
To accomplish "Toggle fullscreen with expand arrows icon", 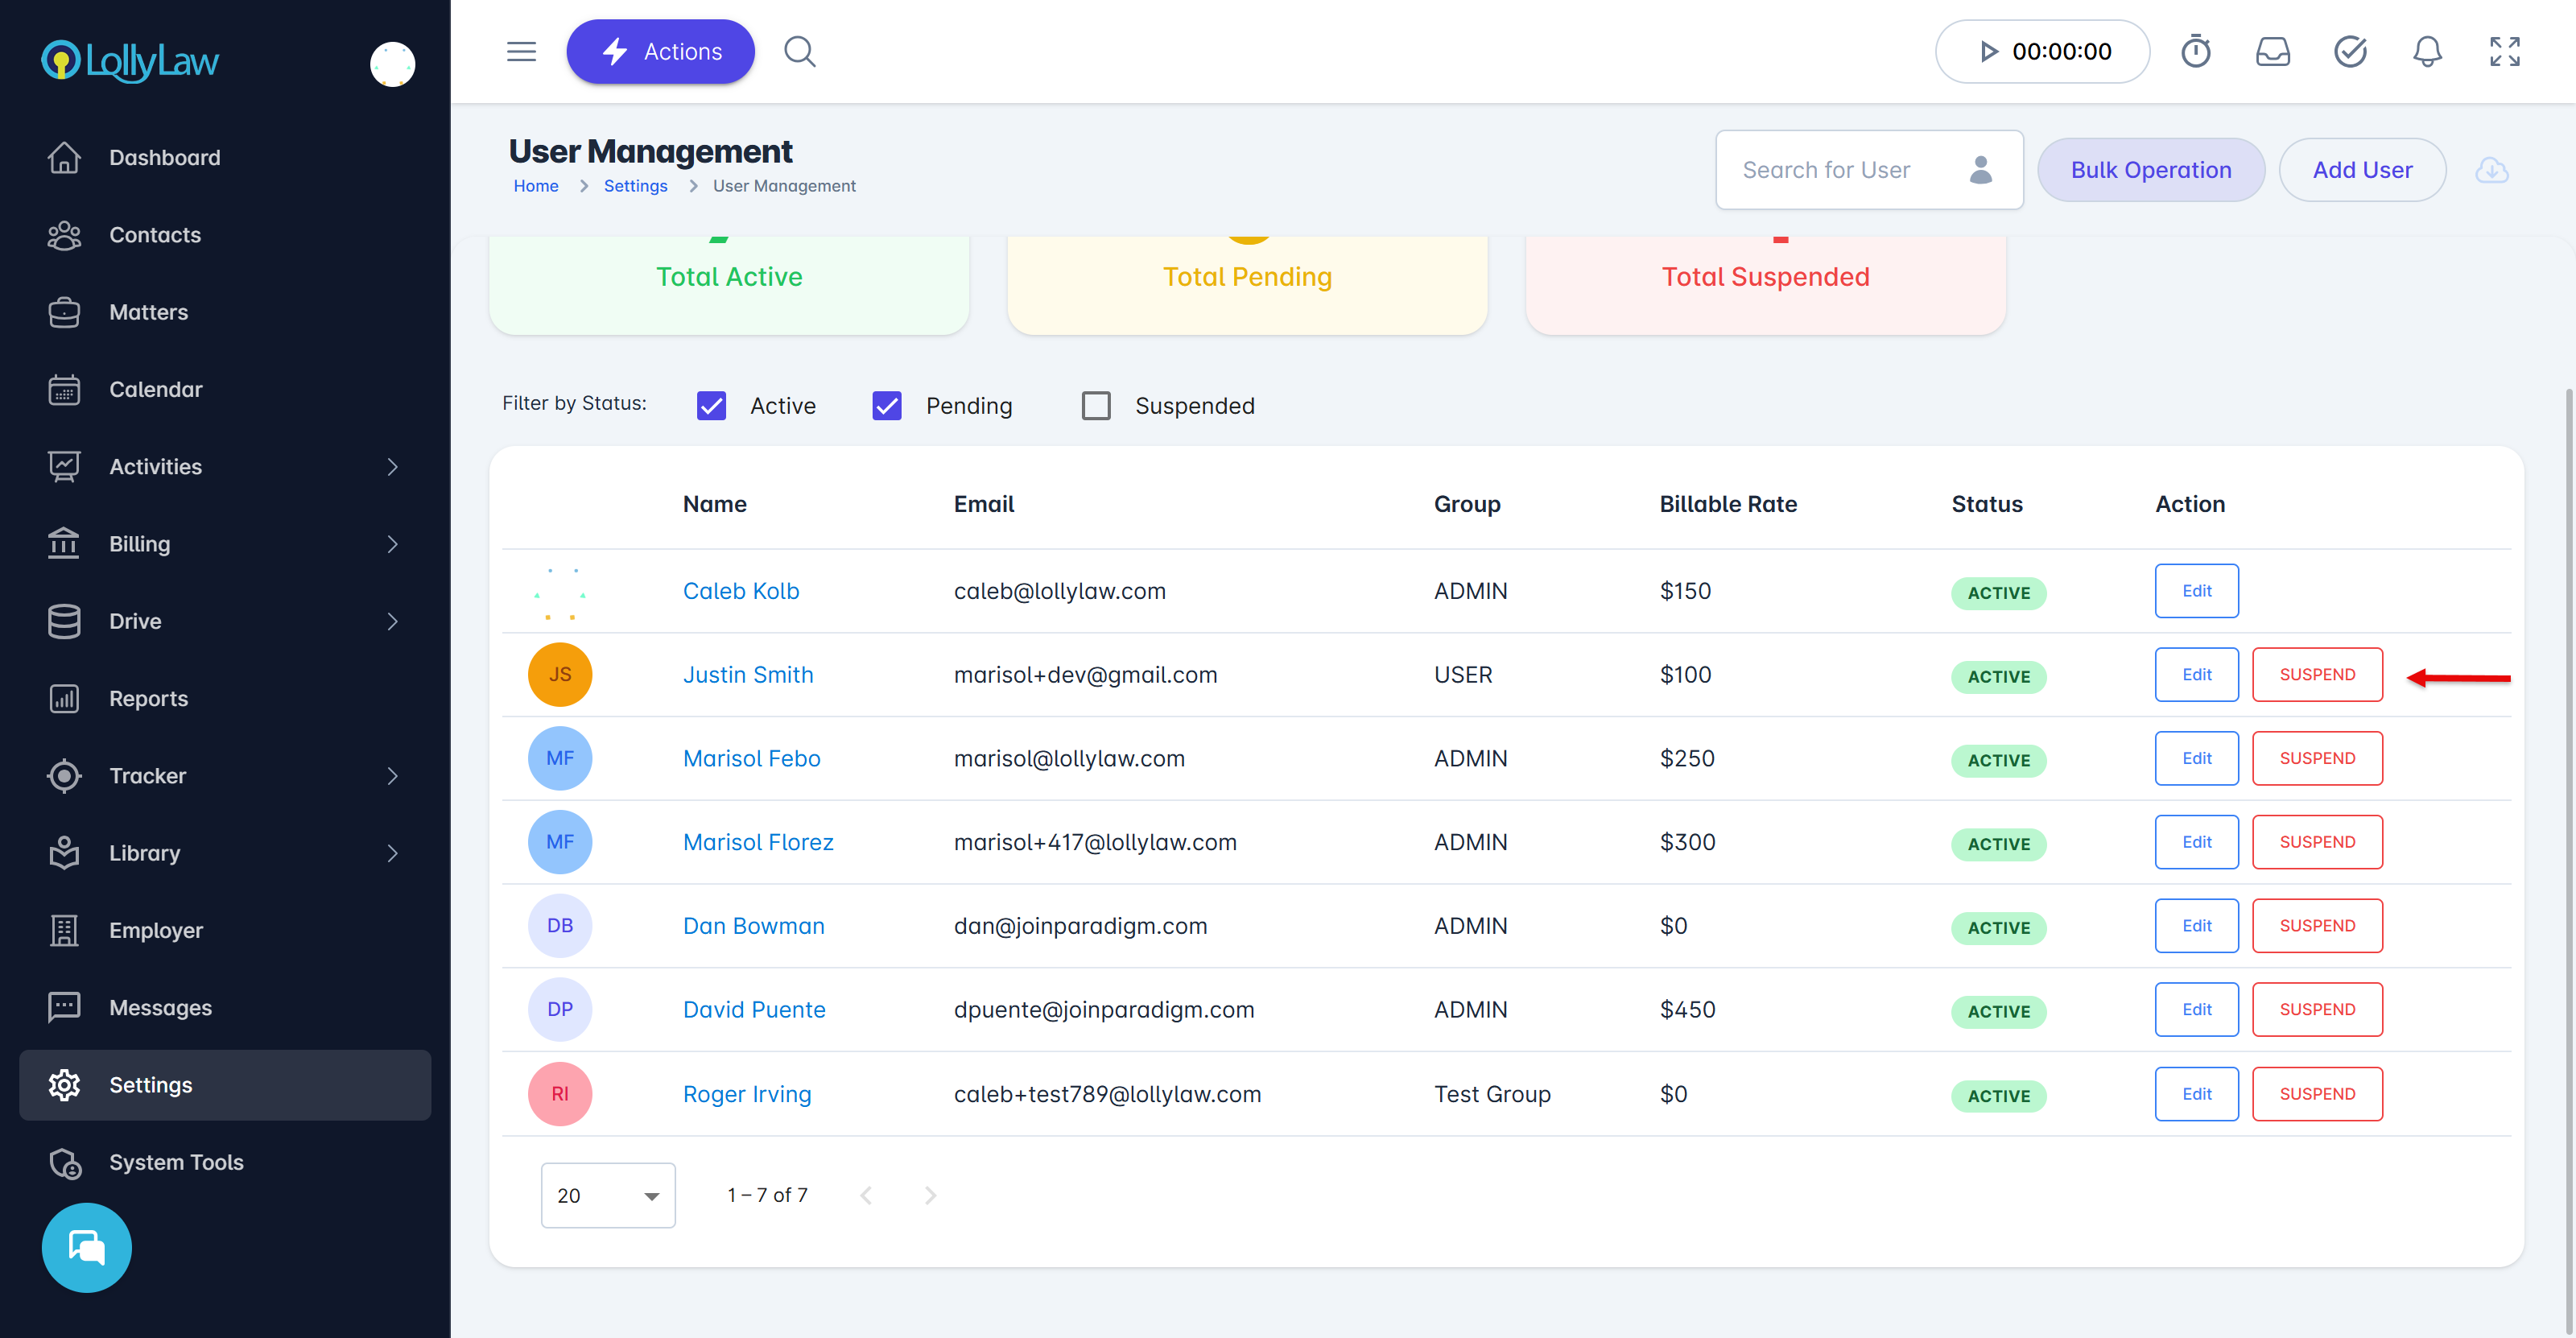I will [2504, 51].
